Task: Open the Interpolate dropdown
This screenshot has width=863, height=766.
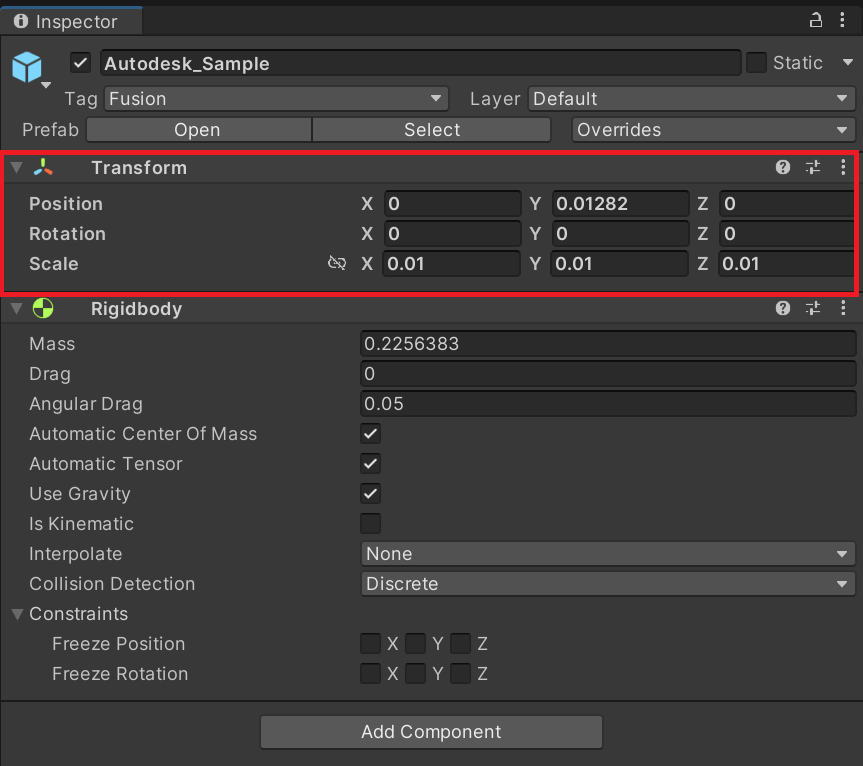Action: (608, 554)
